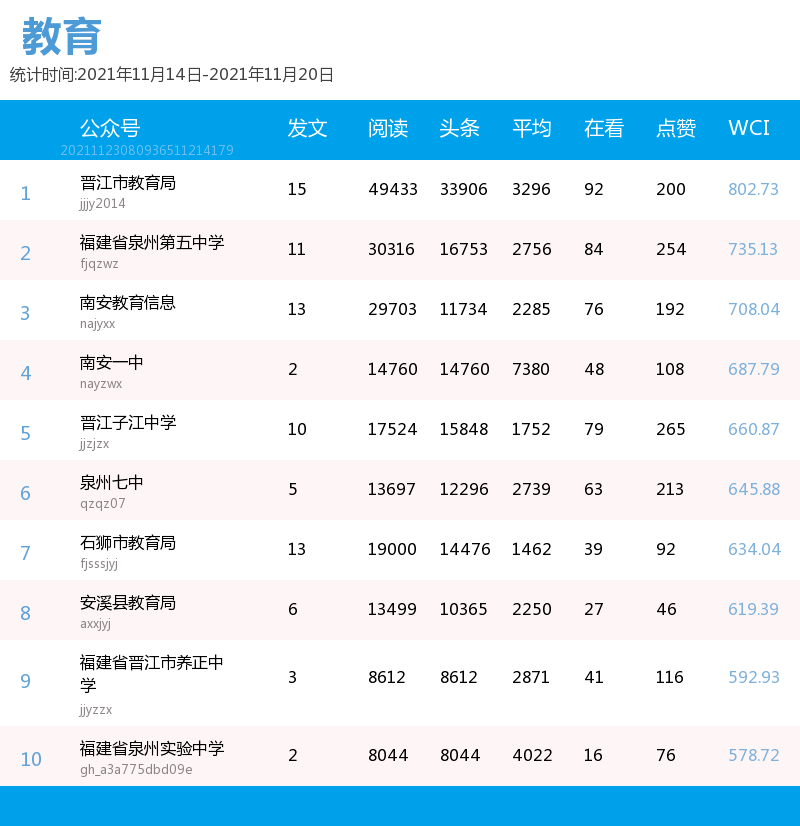Click WCI value 687.79
This screenshot has height=826, width=800.
(754, 369)
